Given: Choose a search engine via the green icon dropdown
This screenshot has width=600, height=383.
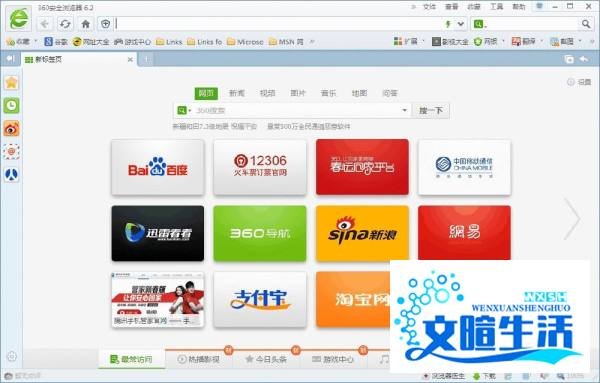Looking at the screenshot, I should (184, 111).
